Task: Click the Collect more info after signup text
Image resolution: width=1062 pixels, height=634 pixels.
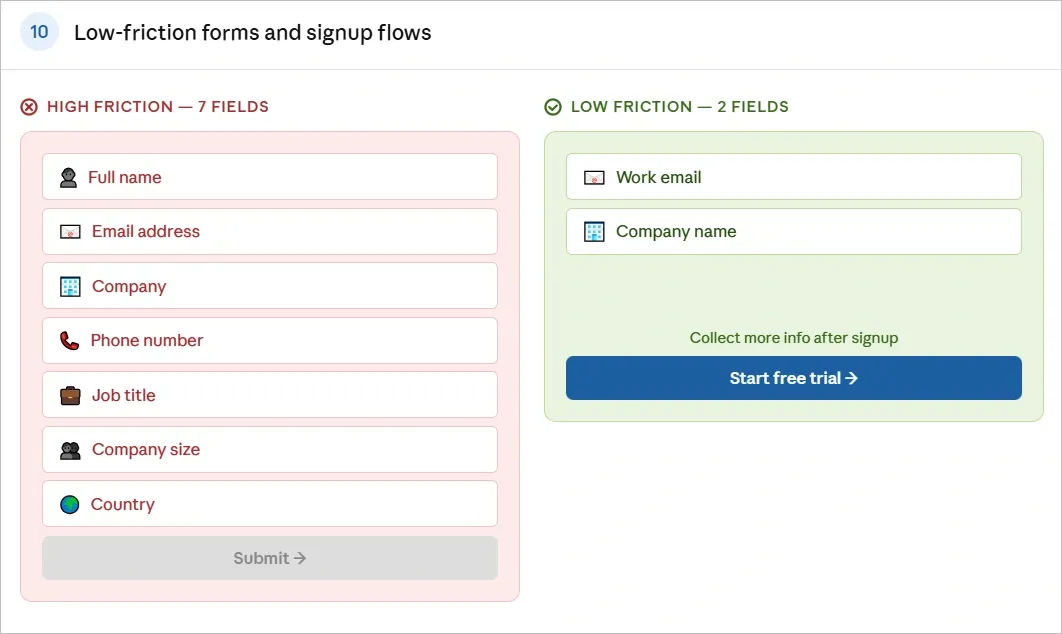Action: click(x=793, y=337)
